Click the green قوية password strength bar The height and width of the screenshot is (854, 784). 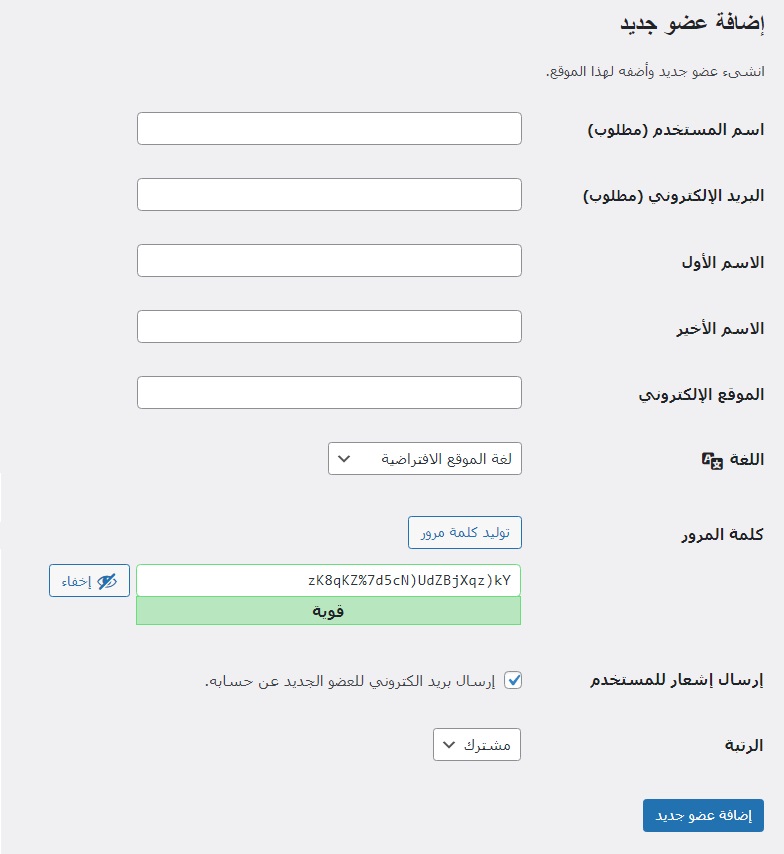329,611
